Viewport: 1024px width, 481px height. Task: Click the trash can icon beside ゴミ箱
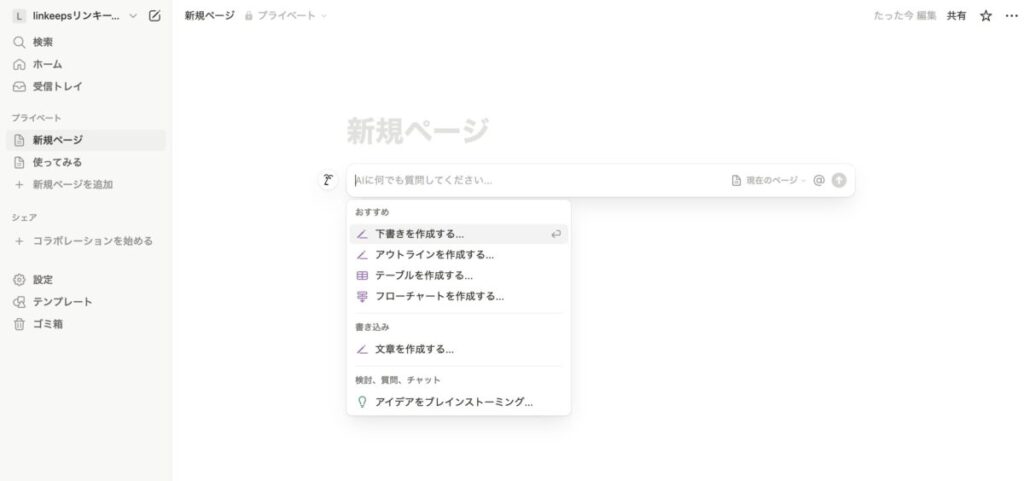click(20, 324)
